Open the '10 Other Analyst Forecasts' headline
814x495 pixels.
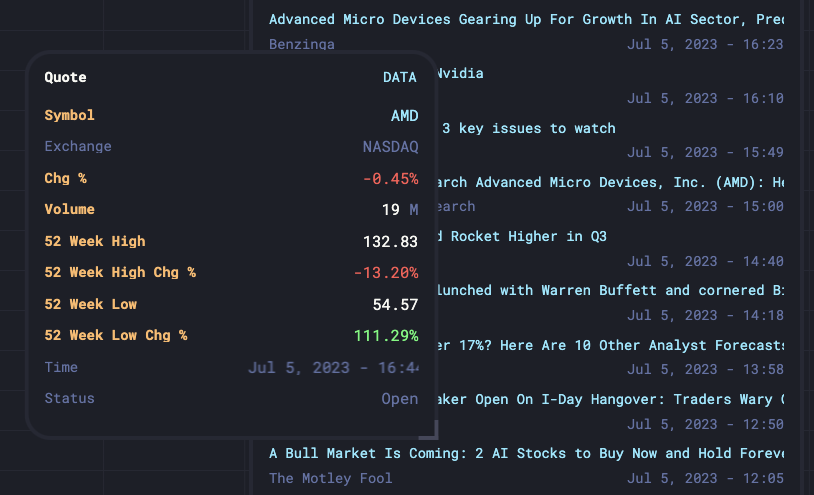[x=610, y=345]
